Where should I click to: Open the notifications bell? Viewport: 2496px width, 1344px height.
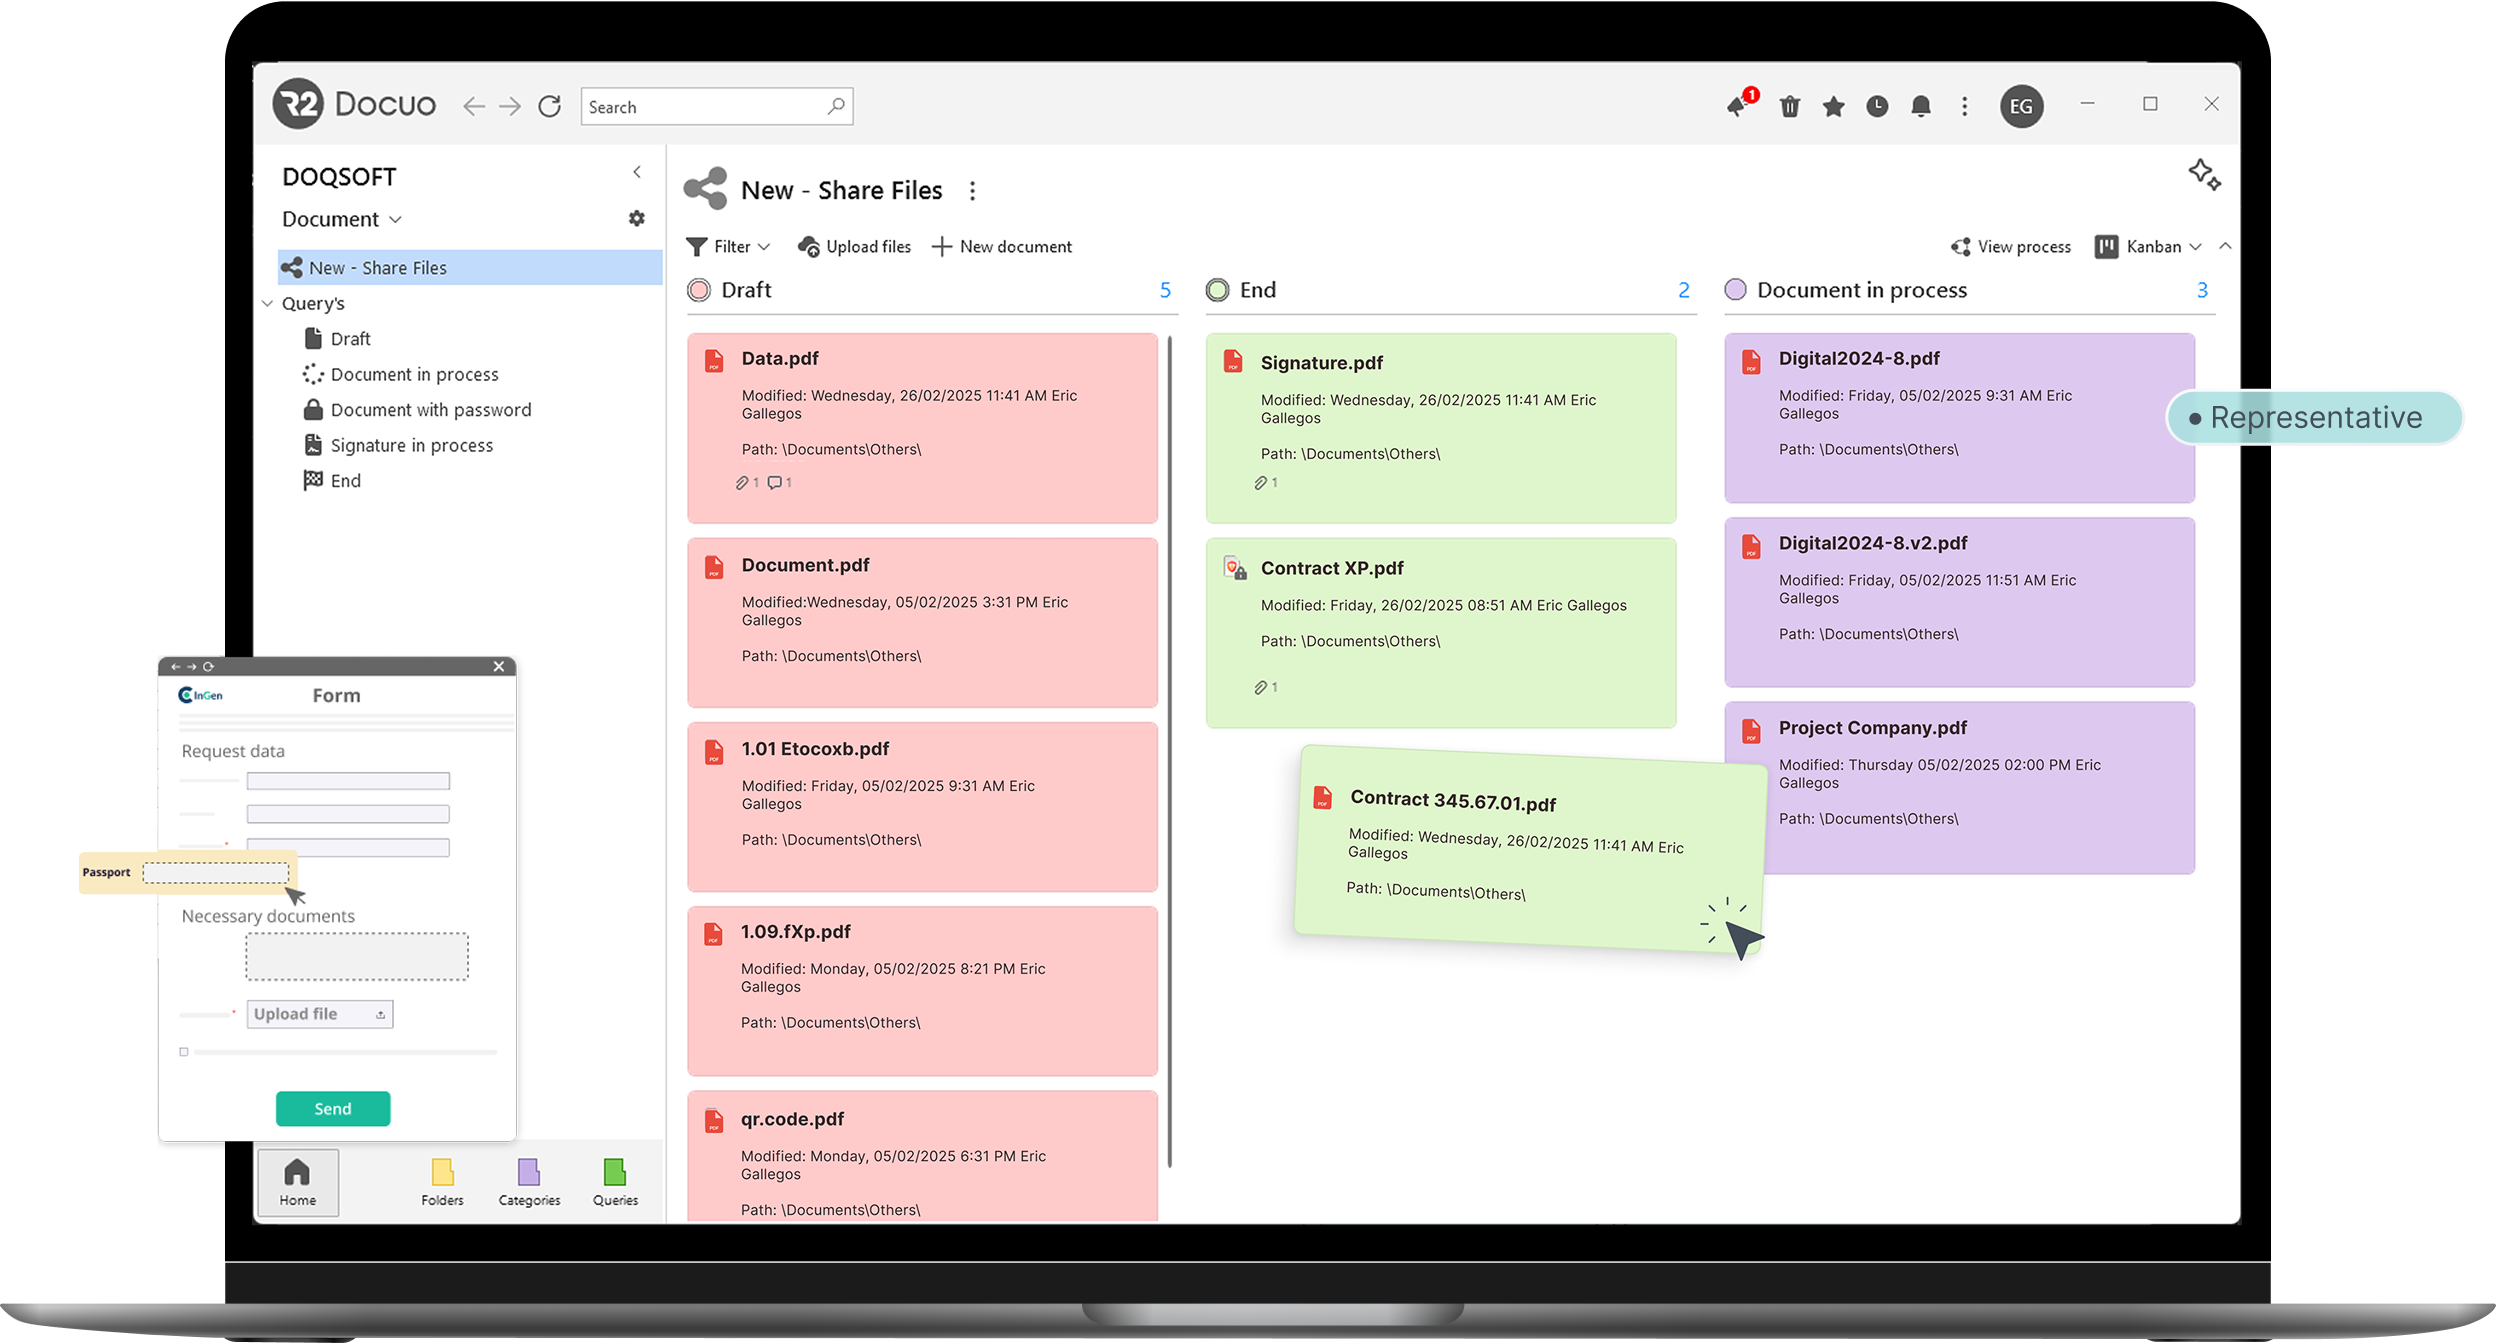point(1921,106)
